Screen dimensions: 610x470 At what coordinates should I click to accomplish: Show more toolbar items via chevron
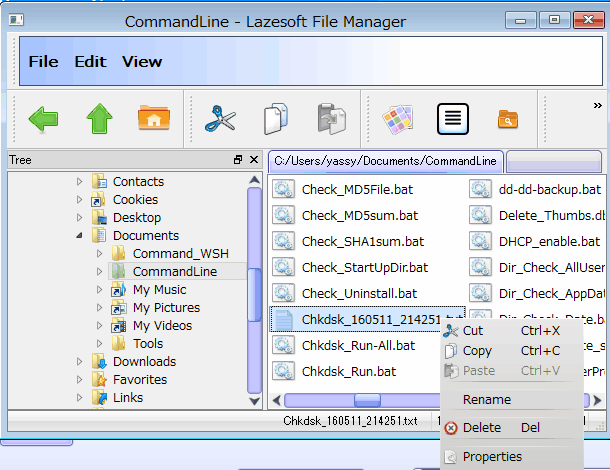tap(598, 105)
